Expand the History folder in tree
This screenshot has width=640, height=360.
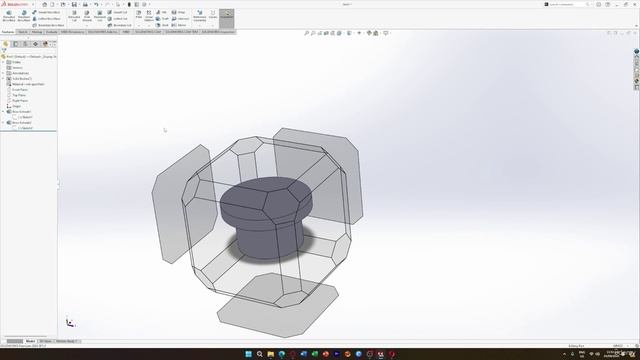coord(3,62)
